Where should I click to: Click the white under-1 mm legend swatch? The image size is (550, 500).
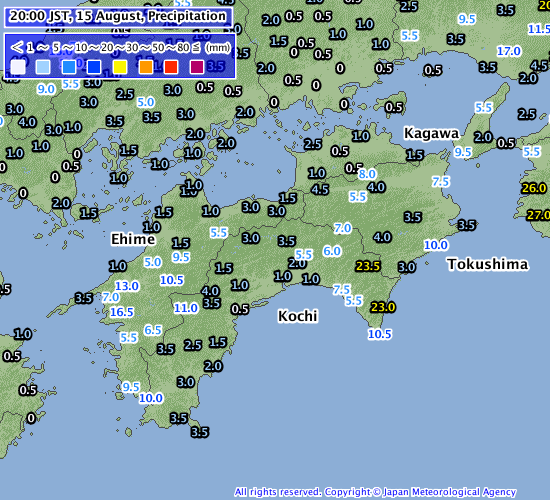pos(18,67)
